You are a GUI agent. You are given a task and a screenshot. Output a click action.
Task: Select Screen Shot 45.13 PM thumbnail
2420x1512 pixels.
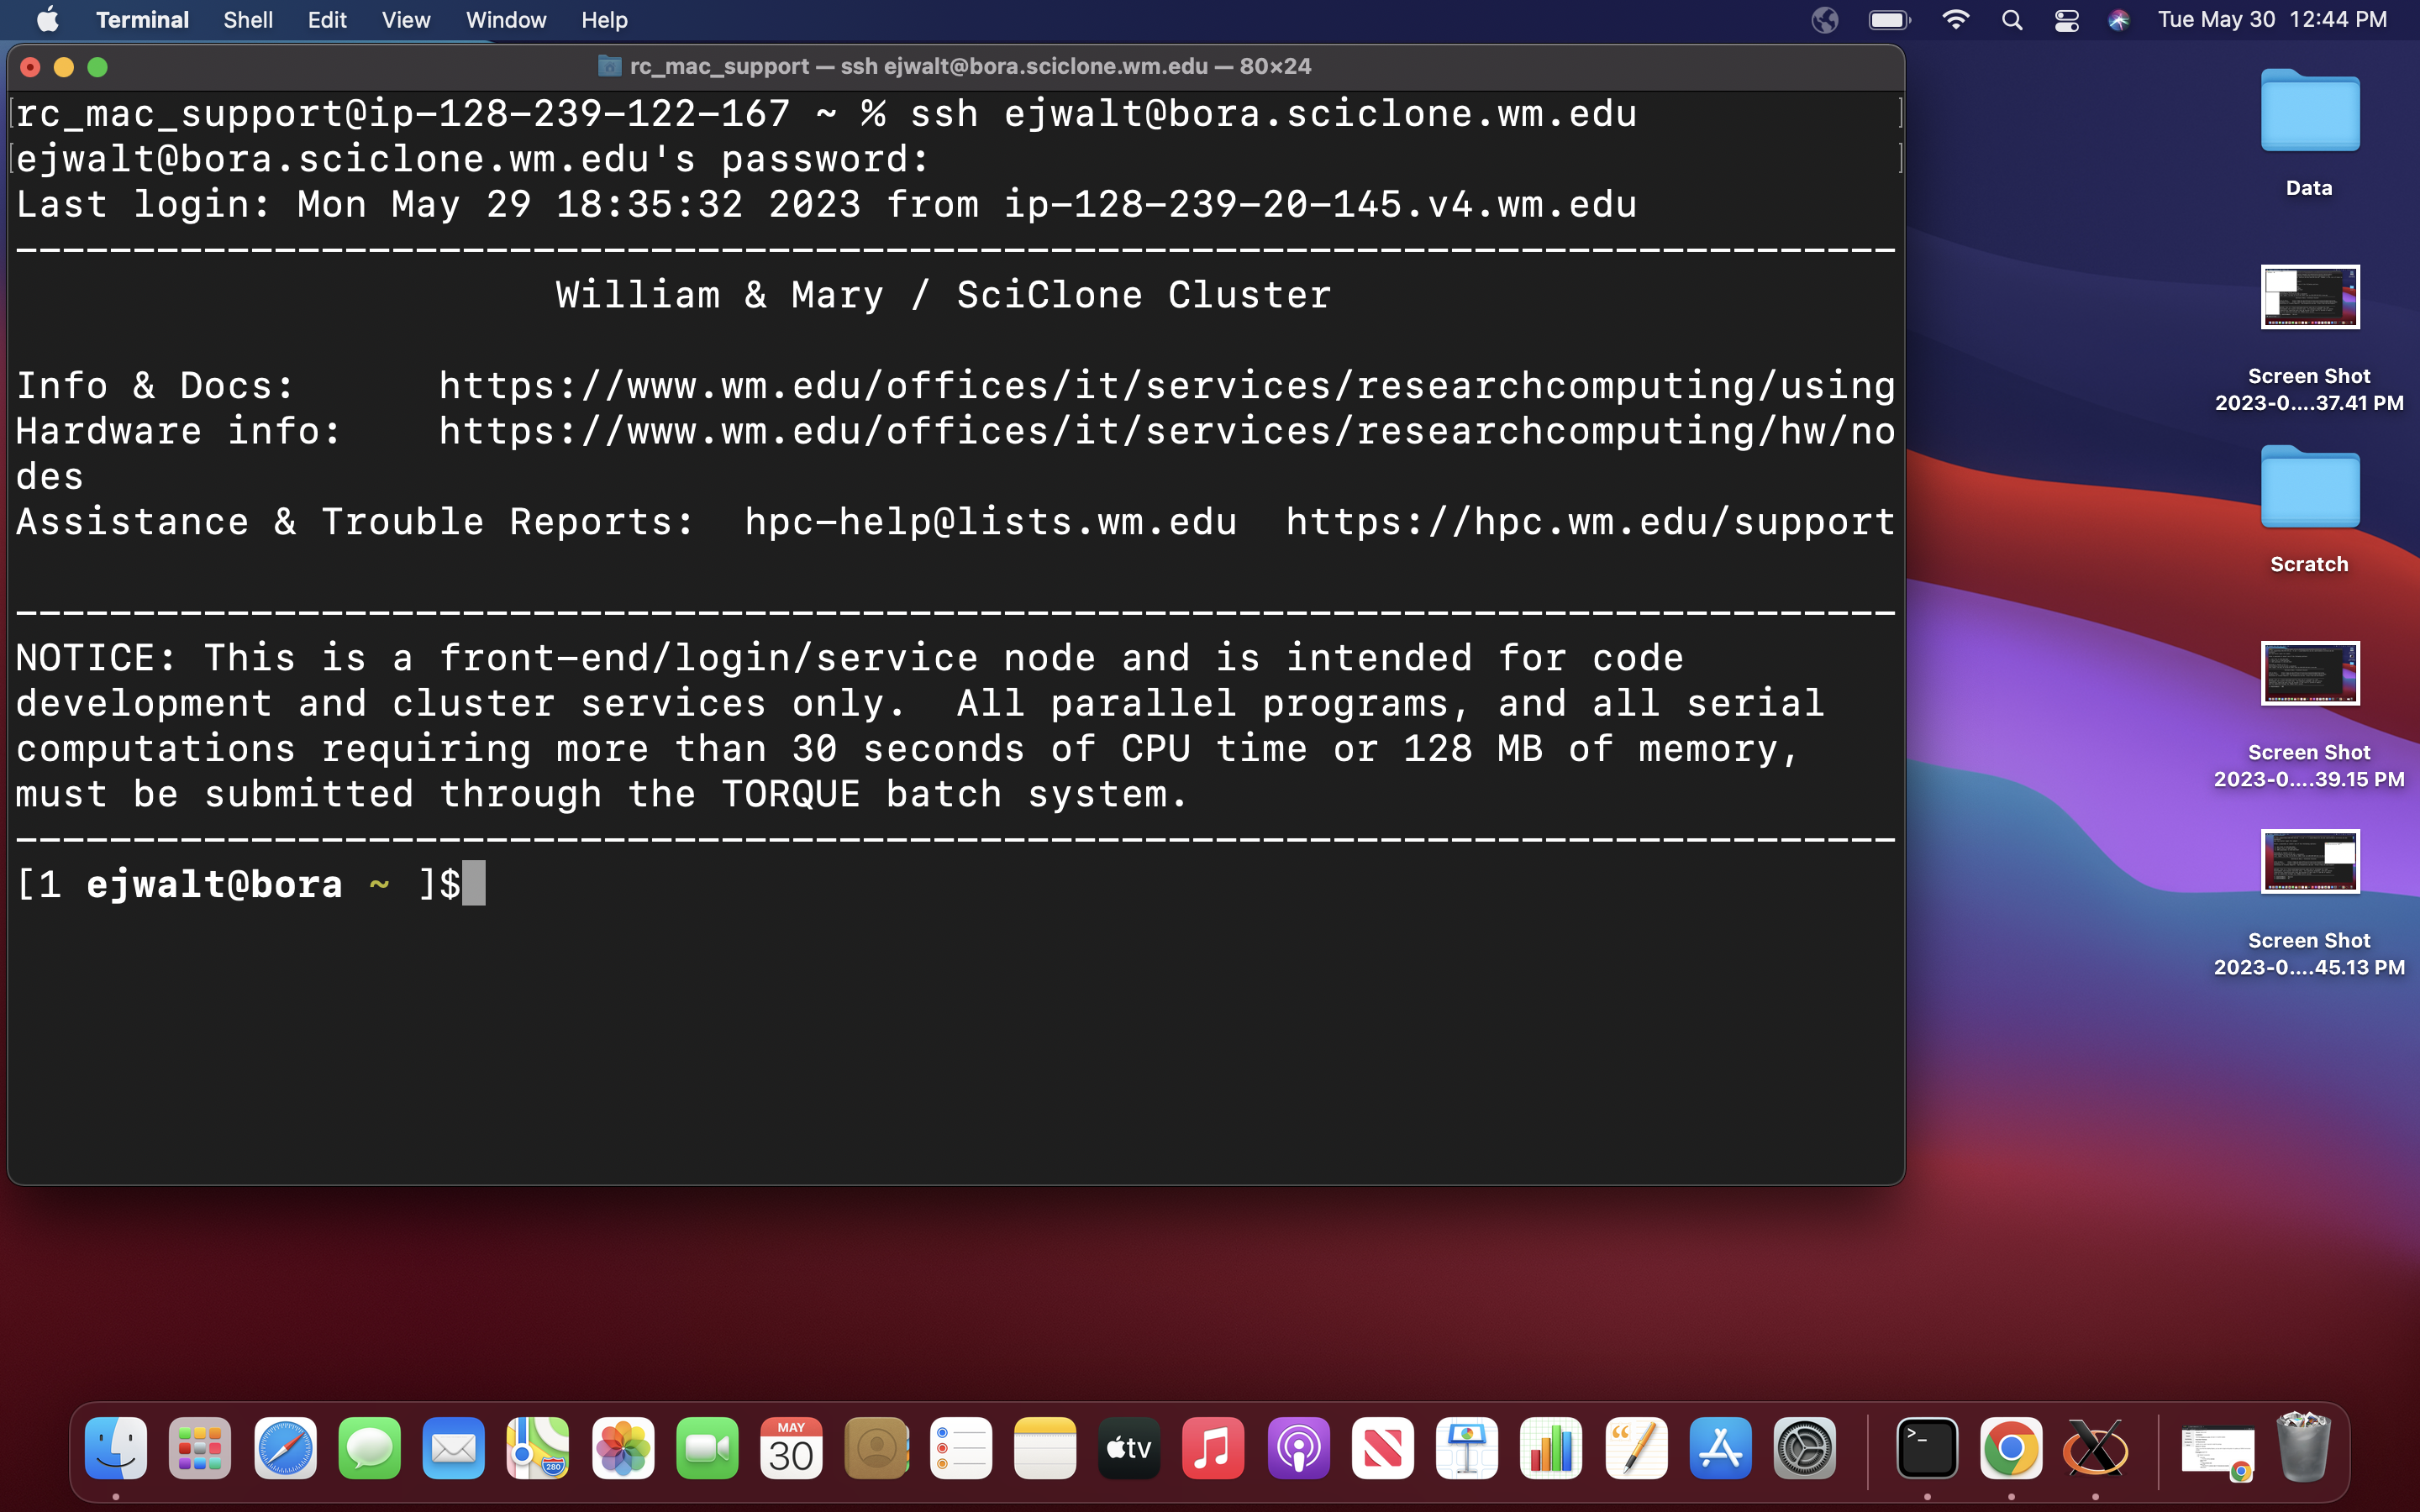pyautogui.click(x=2309, y=862)
